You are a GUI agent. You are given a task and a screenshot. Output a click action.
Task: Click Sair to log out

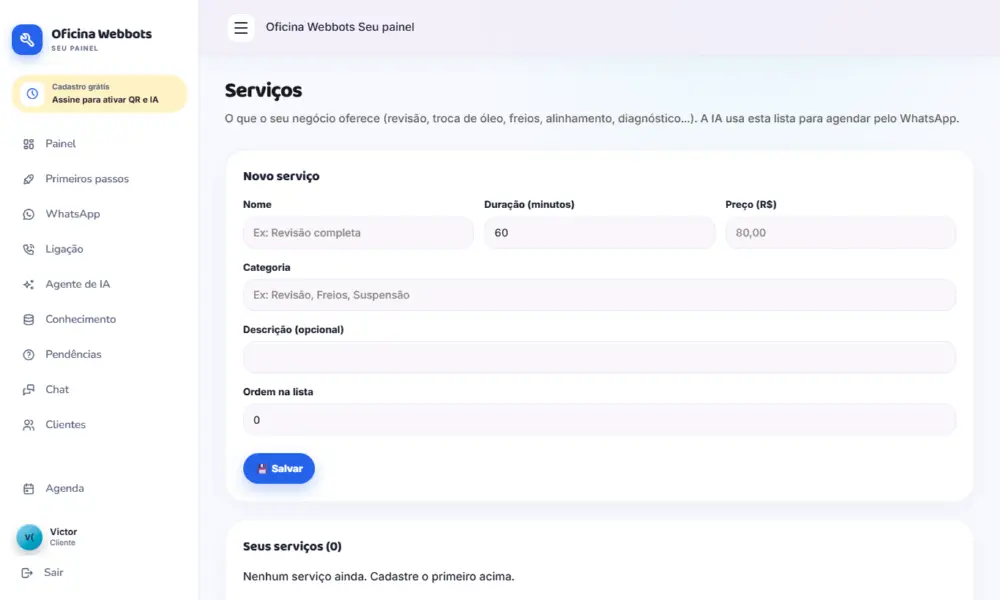click(54, 573)
